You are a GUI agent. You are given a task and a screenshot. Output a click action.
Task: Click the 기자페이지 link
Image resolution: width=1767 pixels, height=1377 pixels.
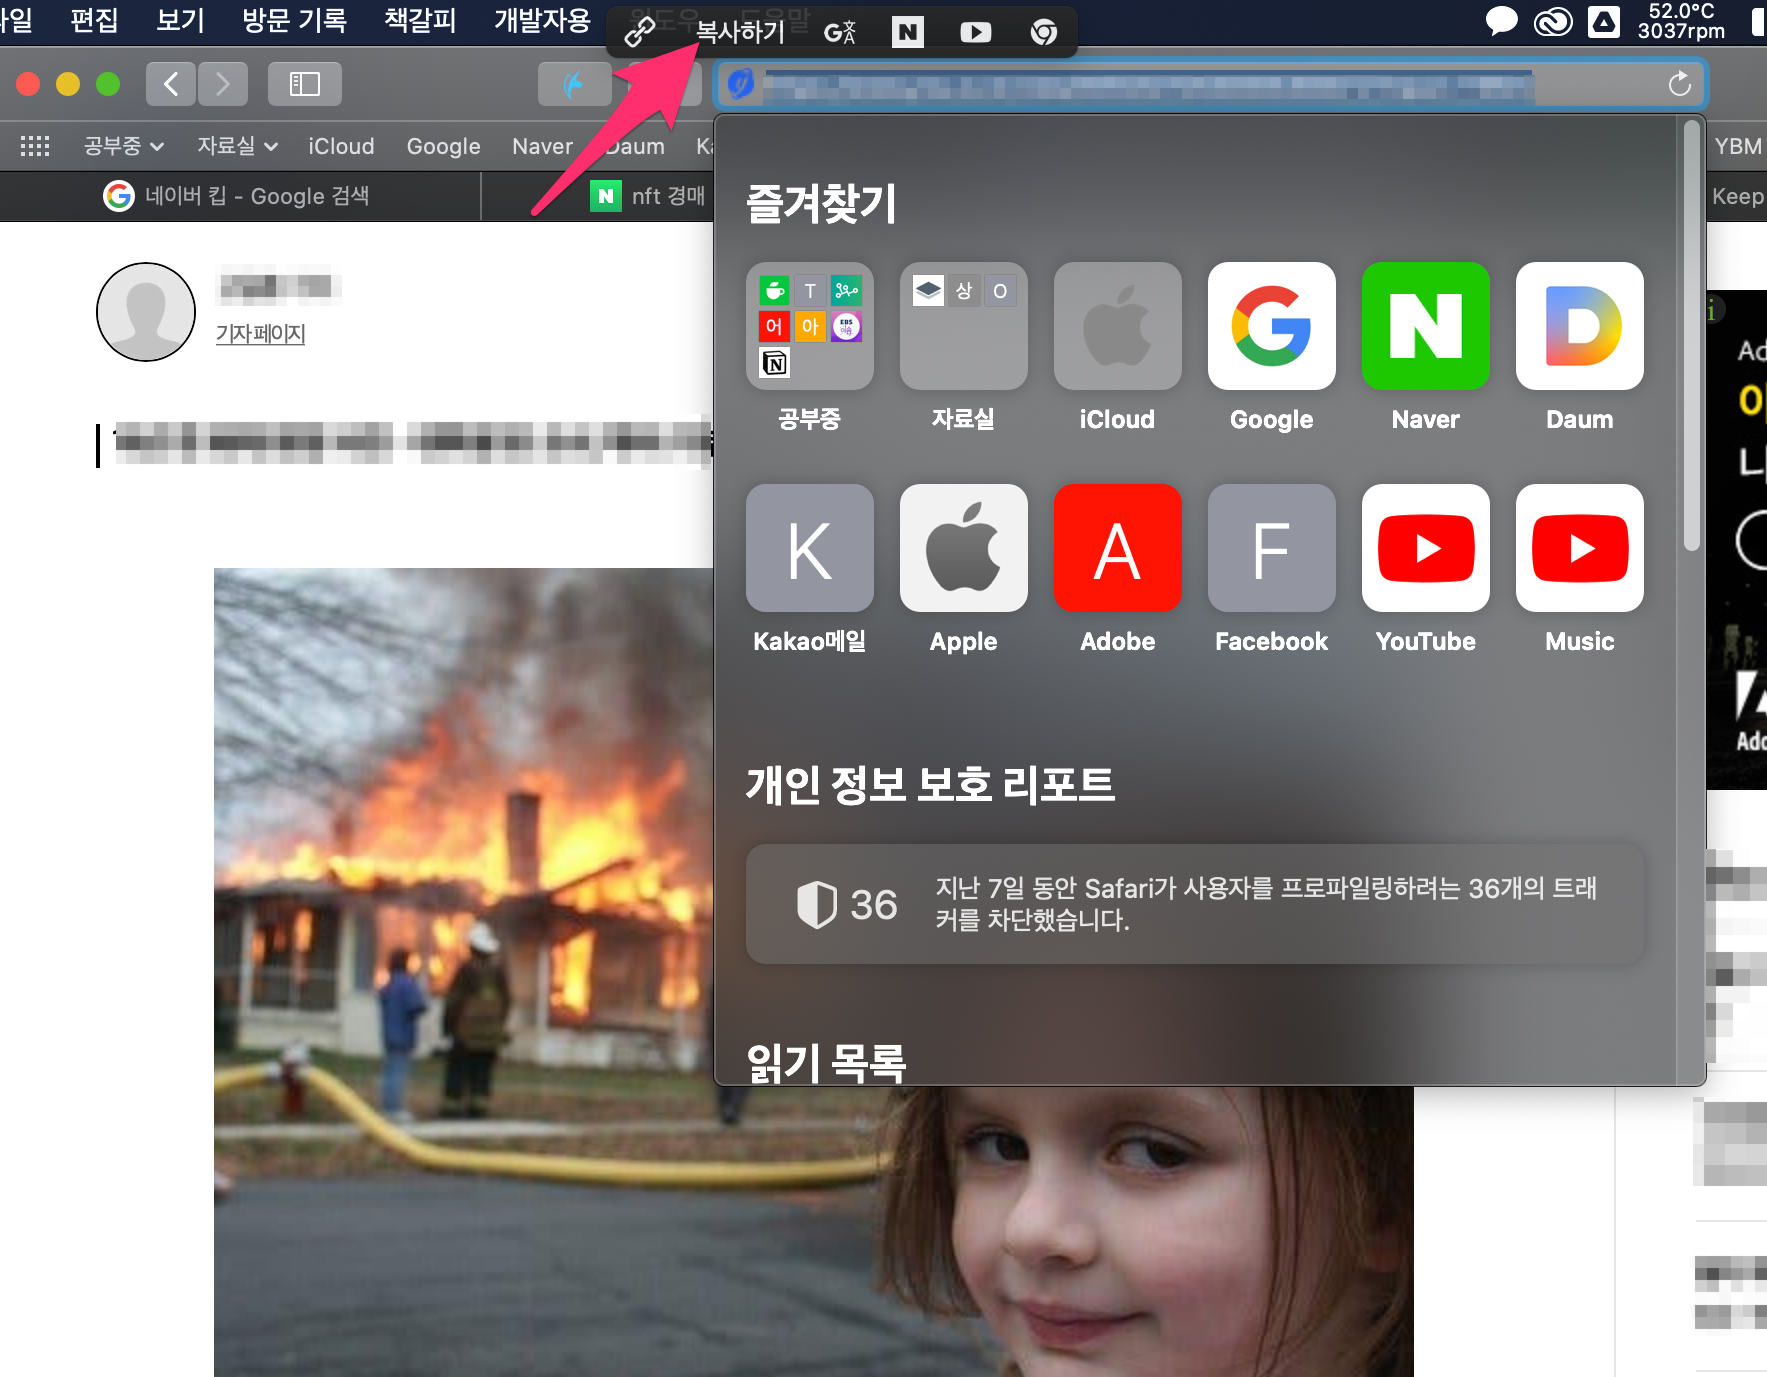click(260, 334)
